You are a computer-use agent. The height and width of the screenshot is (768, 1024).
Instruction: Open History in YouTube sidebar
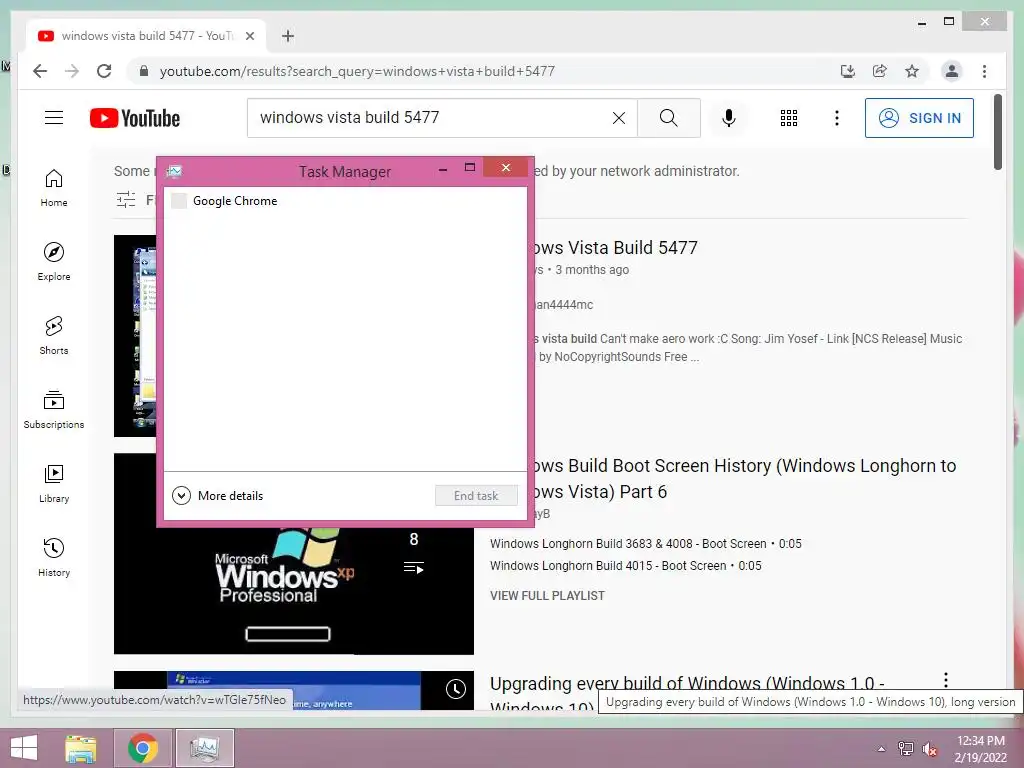tap(54, 558)
